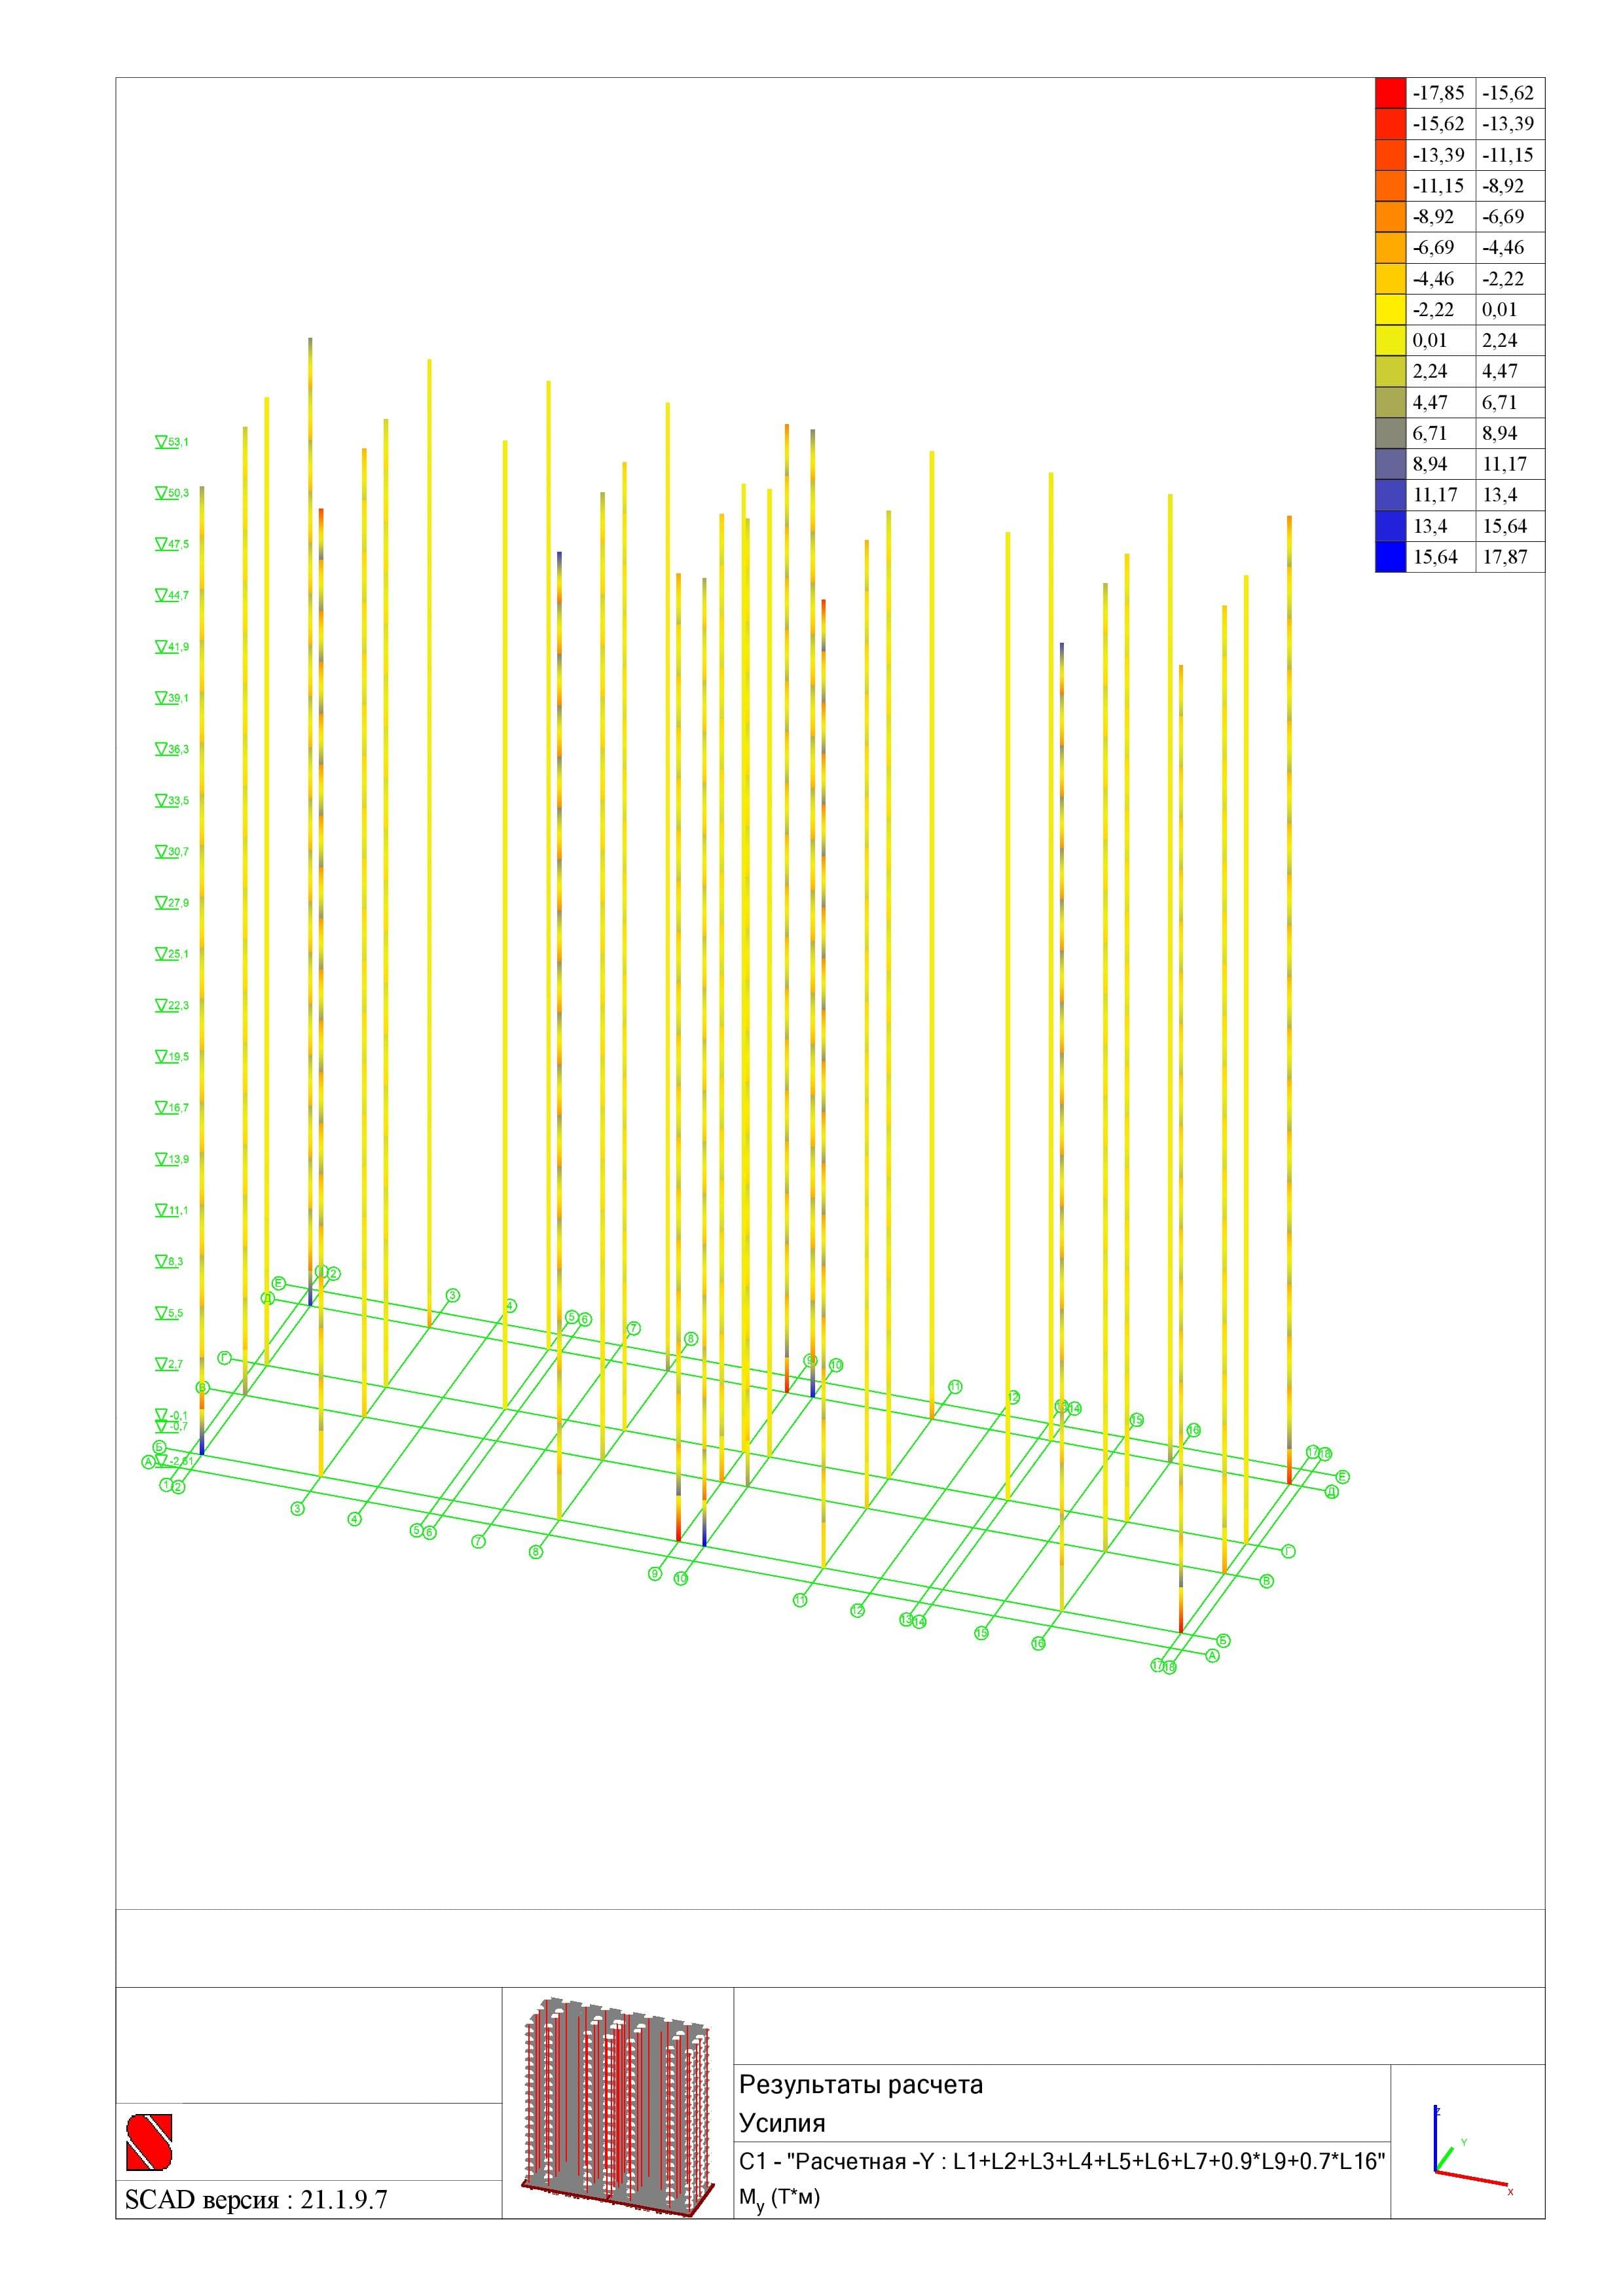The width and height of the screenshot is (1623, 2296).
Task: Select the swatch for range -15,62 to -13,39
Action: tap(1390, 124)
